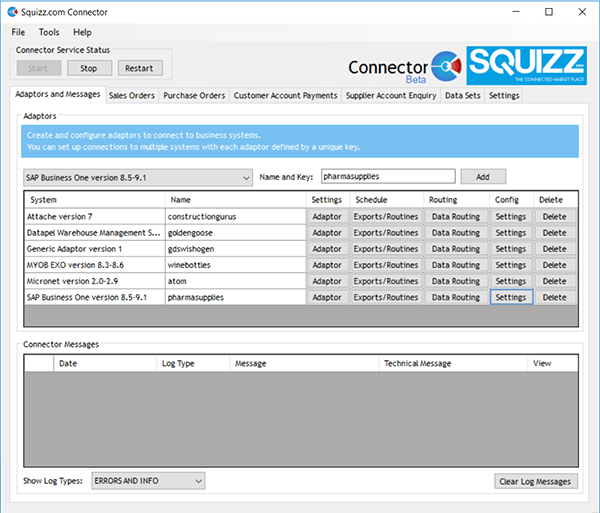Open Exports/Routines for constructiongurus
Viewport: 600px width, 513px height.
click(x=386, y=217)
